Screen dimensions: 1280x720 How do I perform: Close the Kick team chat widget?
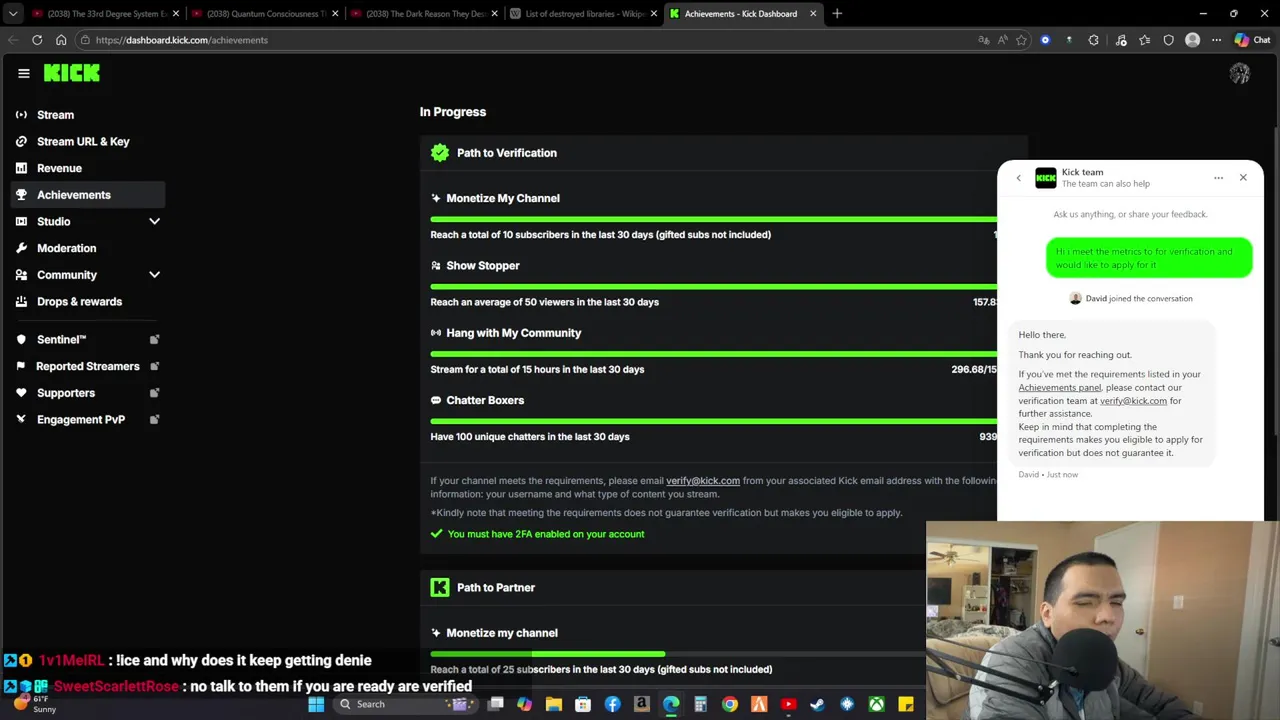[1243, 178]
